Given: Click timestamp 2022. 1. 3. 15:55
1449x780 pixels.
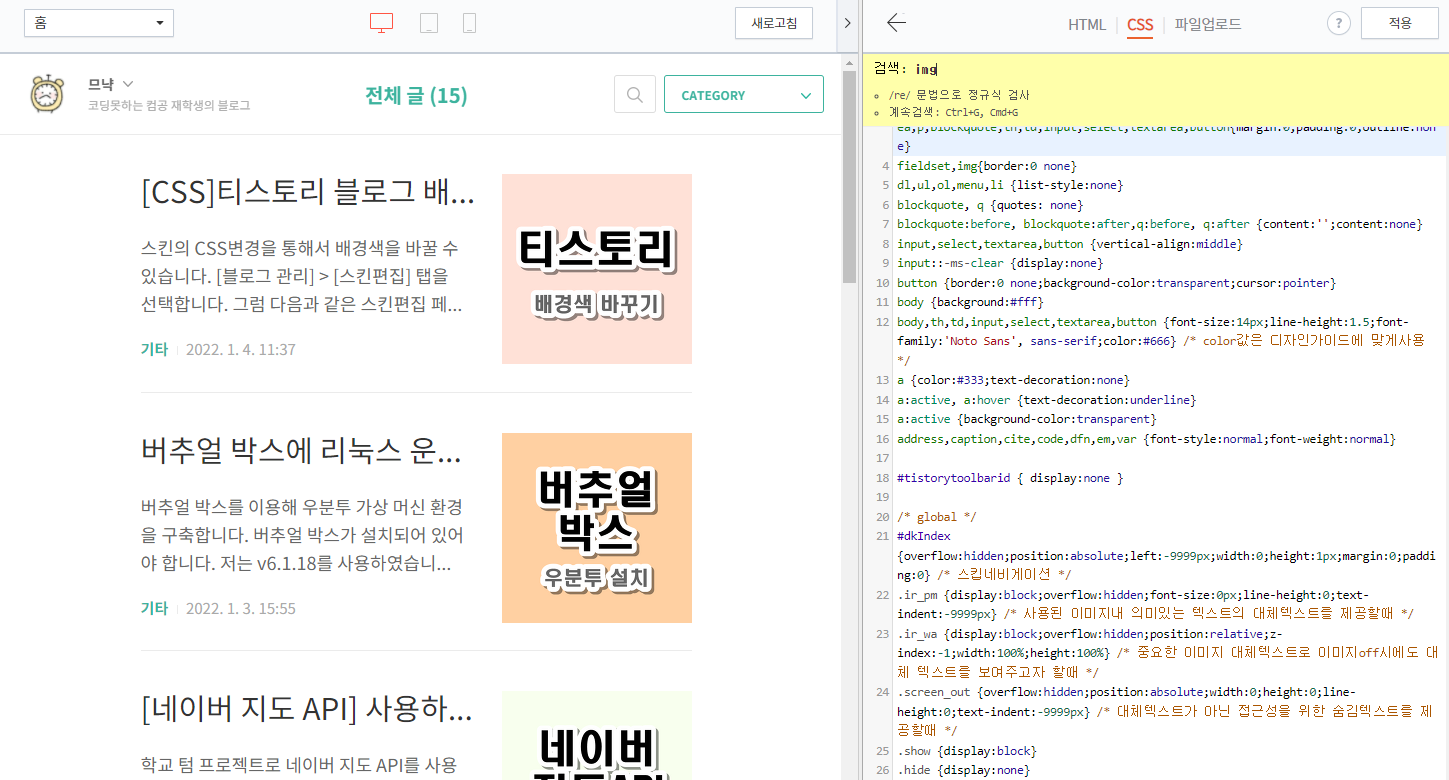Looking at the screenshot, I should (x=240, y=608).
